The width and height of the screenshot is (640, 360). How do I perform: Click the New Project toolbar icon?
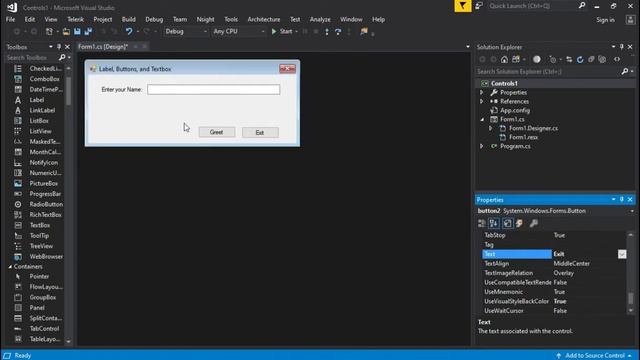point(49,31)
